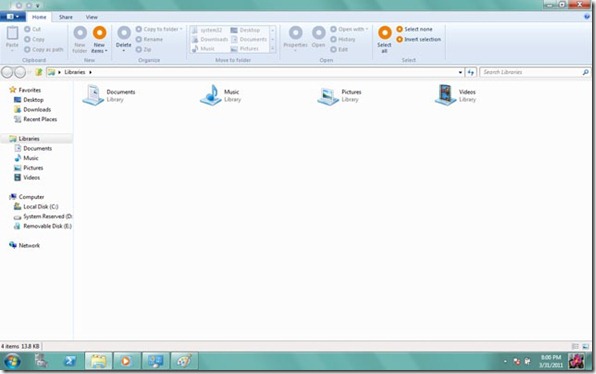Click the Properties ribbon button
Viewport: 596px width, 374px height.
pyautogui.click(x=295, y=39)
